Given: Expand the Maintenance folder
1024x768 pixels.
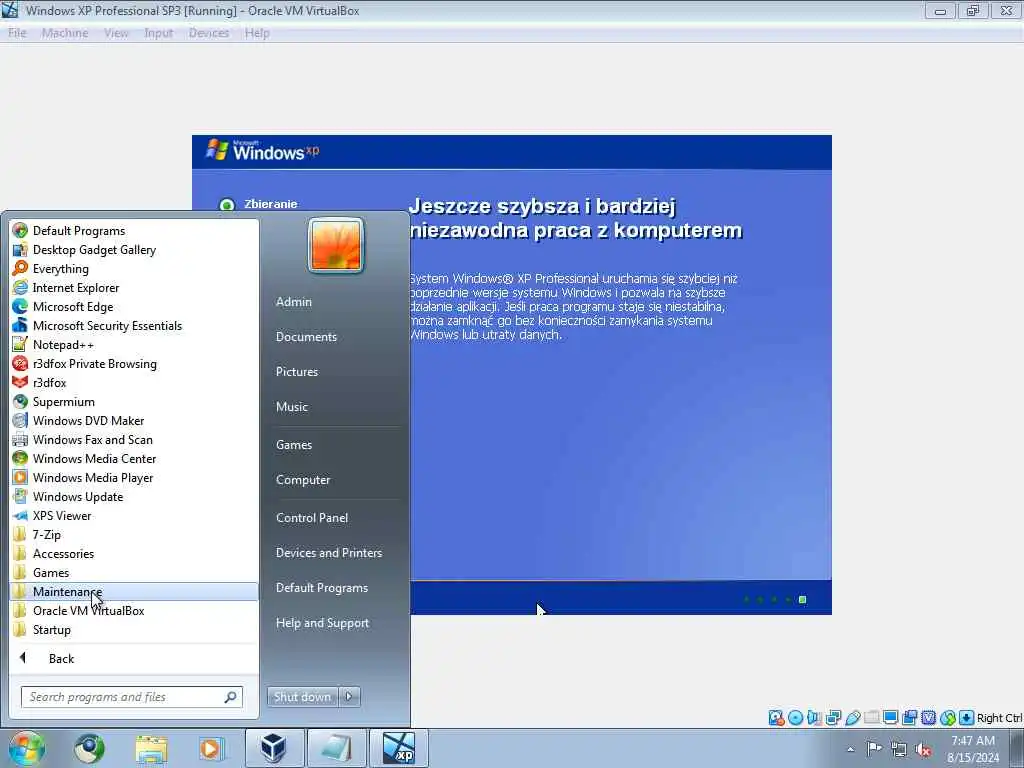Looking at the screenshot, I should click(134, 592).
